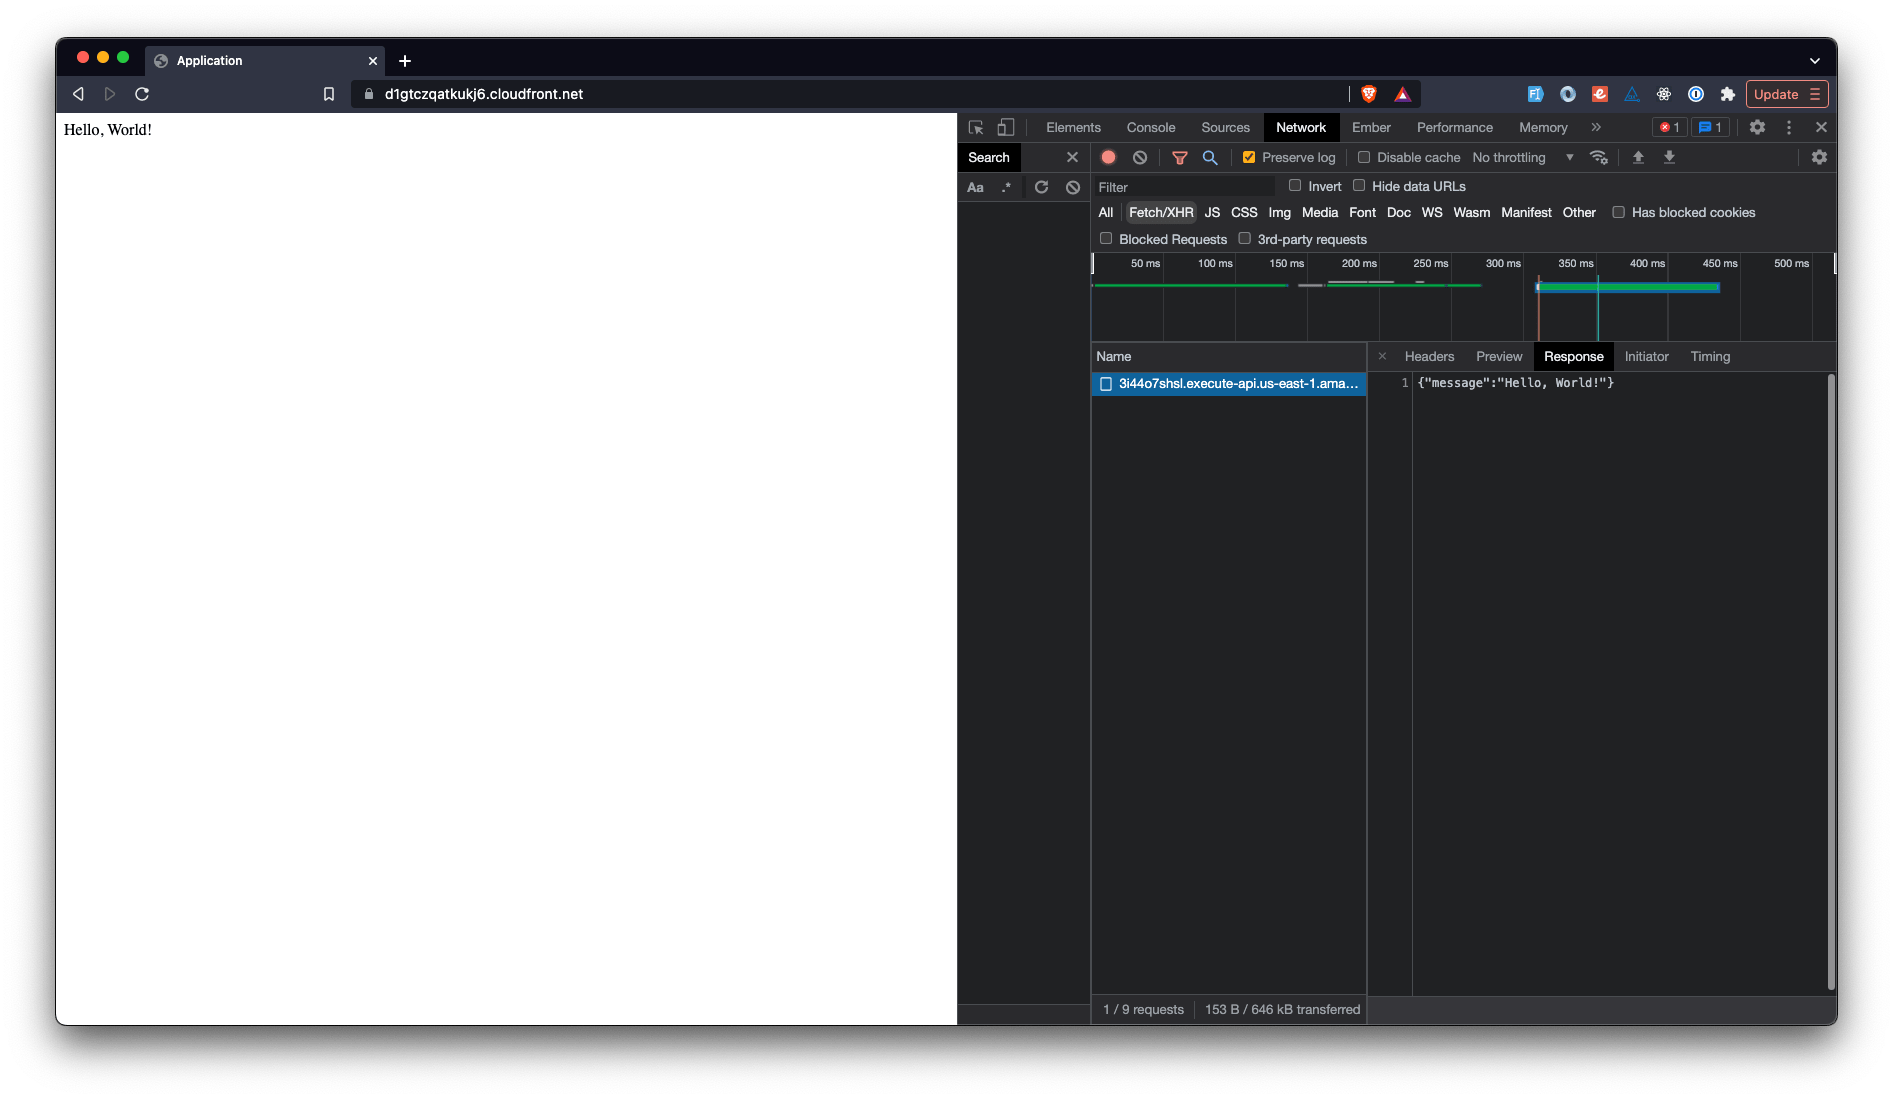Expand the hidden DevTools panels chevron
1893x1099 pixels.
click(x=1596, y=127)
